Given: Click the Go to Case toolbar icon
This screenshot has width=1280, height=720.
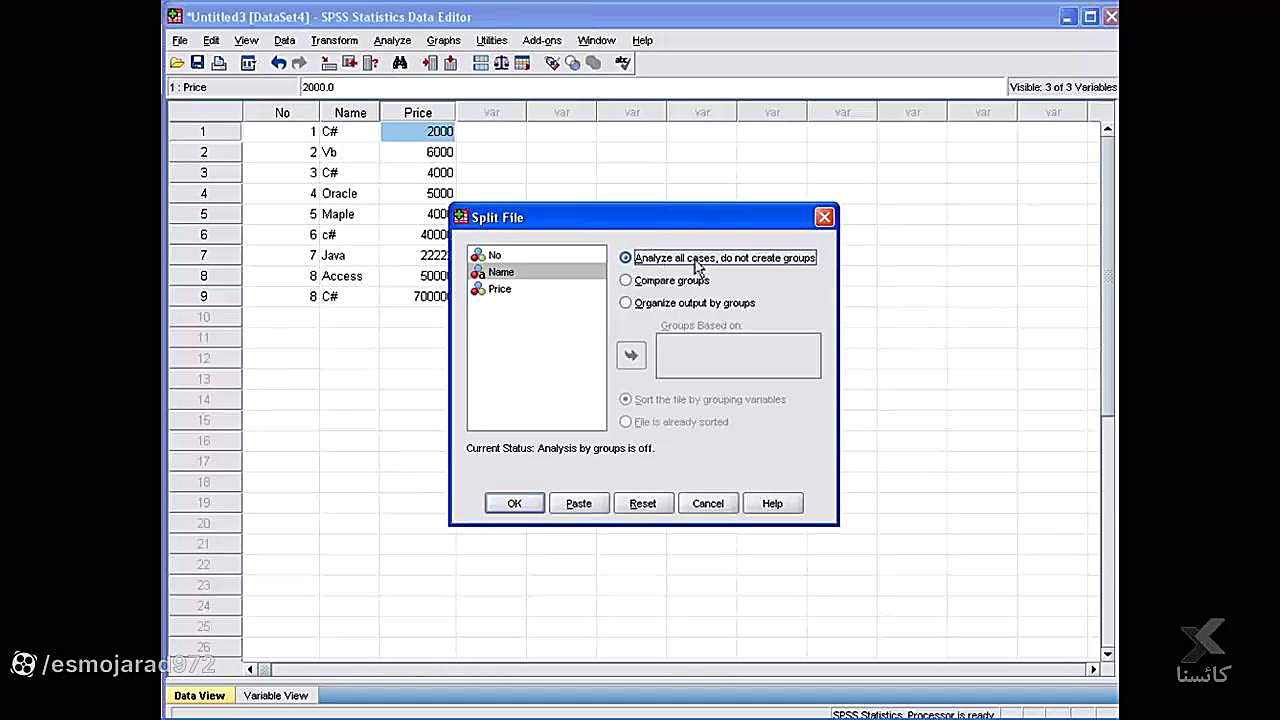Looking at the screenshot, I should pyautogui.click(x=329, y=63).
